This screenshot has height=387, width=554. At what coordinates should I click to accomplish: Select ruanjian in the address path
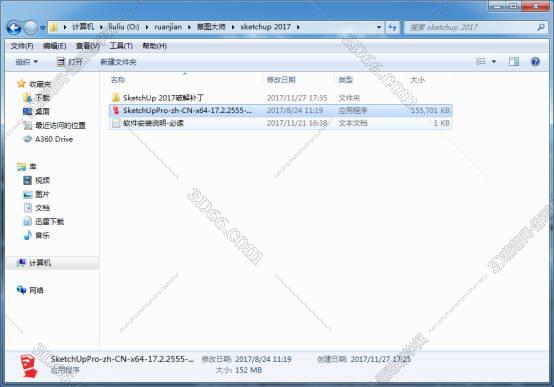coord(168,27)
